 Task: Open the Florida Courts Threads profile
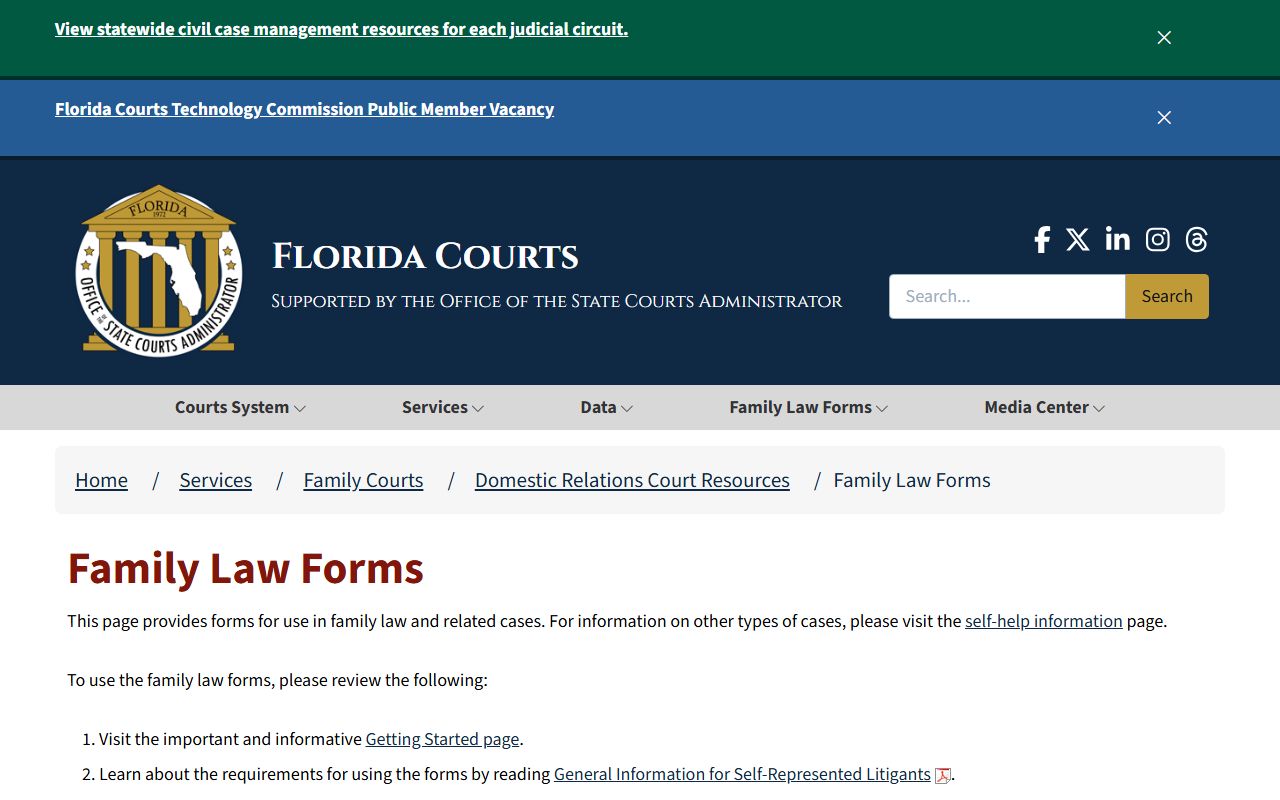pyautogui.click(x=1197, y=240)
